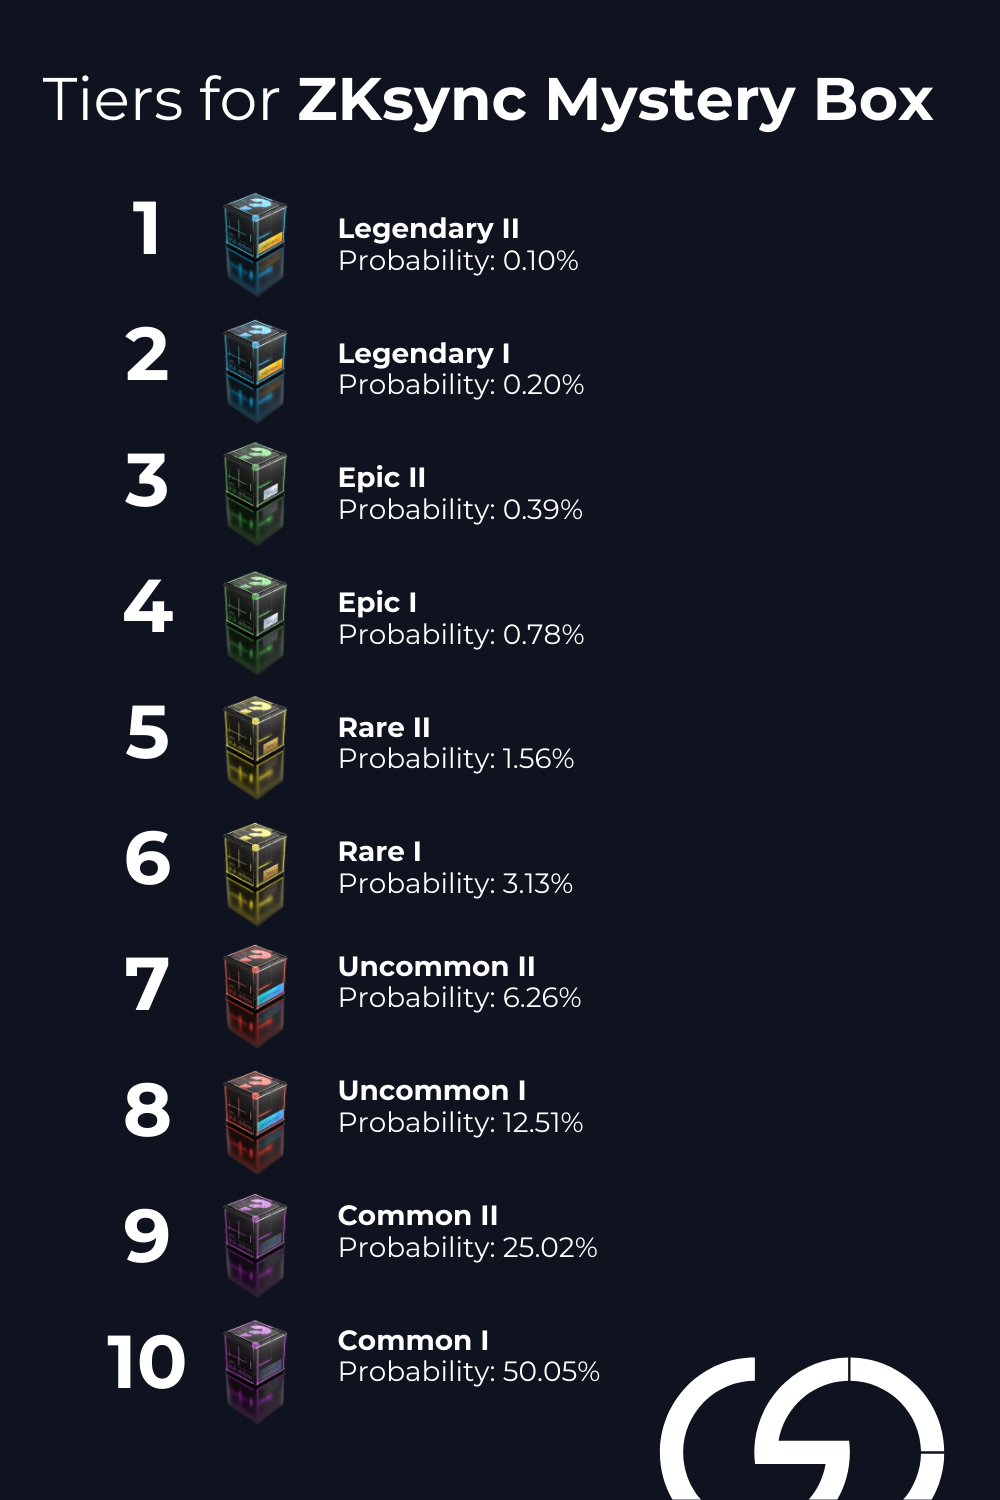Image resolution: width=1000 pixels, height=1500 pixels.
Task: Click the Legendary II mystery box icon
Action: click(x=255, y=243)
